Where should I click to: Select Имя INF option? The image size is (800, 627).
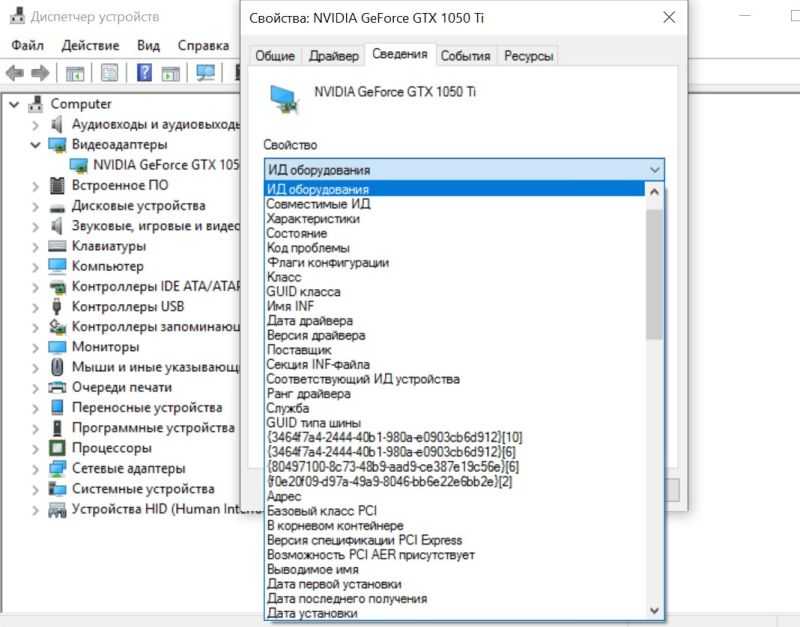pyautogui.click(x=290, y=306)
